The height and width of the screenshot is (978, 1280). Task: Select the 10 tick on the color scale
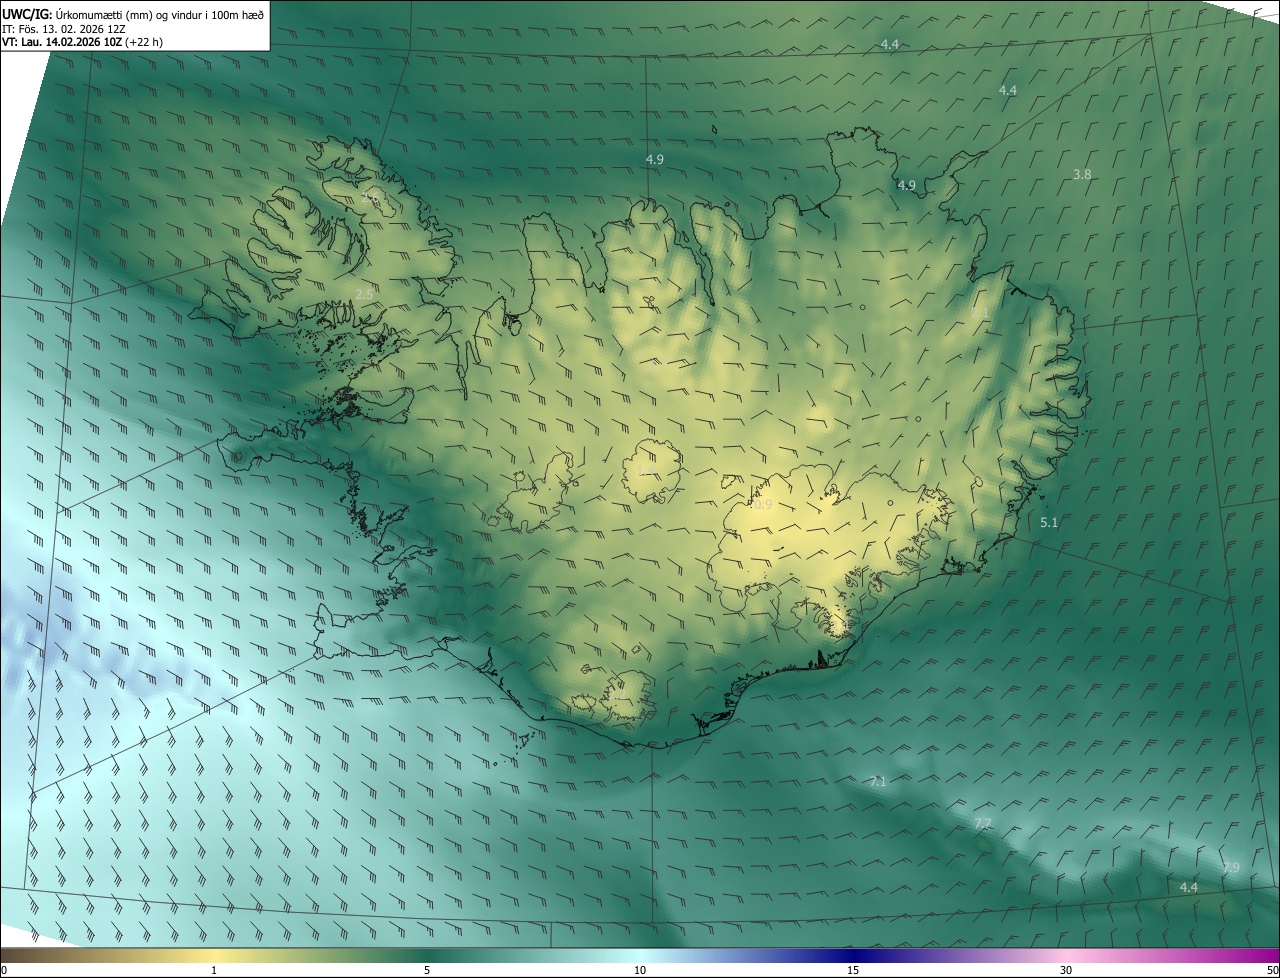pyautogui.click(x=640, y=970)
